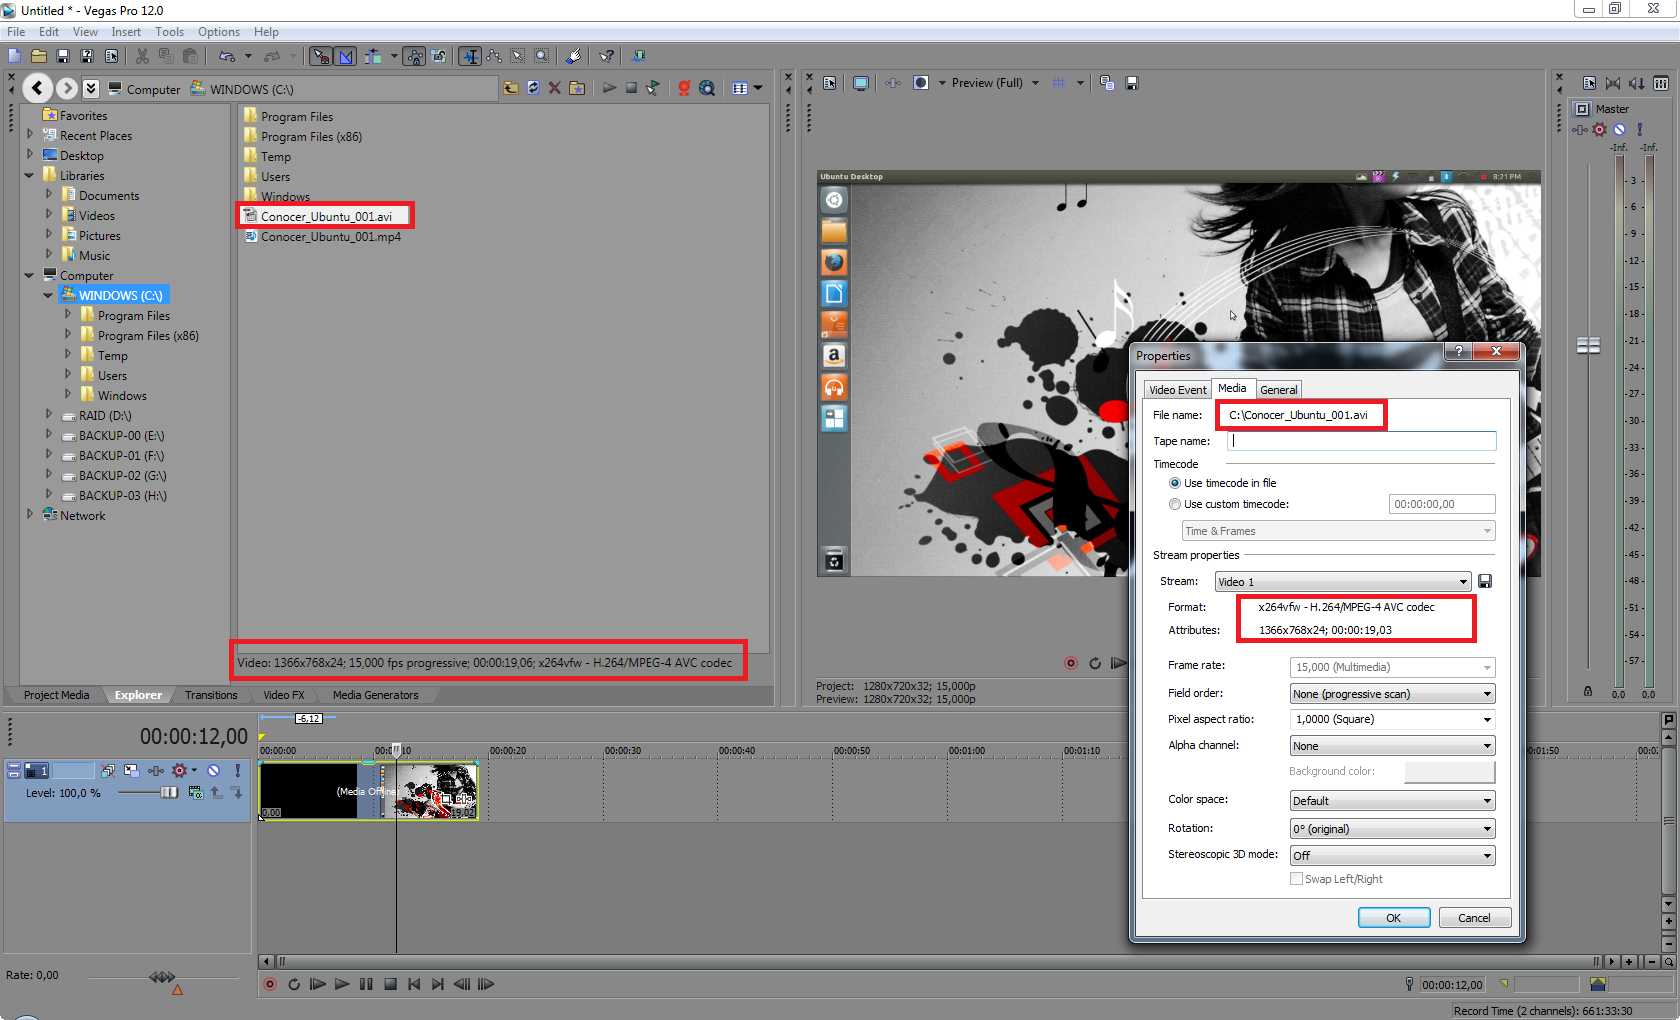Click the Track Motion icon on track 1

tap(131, 770)
